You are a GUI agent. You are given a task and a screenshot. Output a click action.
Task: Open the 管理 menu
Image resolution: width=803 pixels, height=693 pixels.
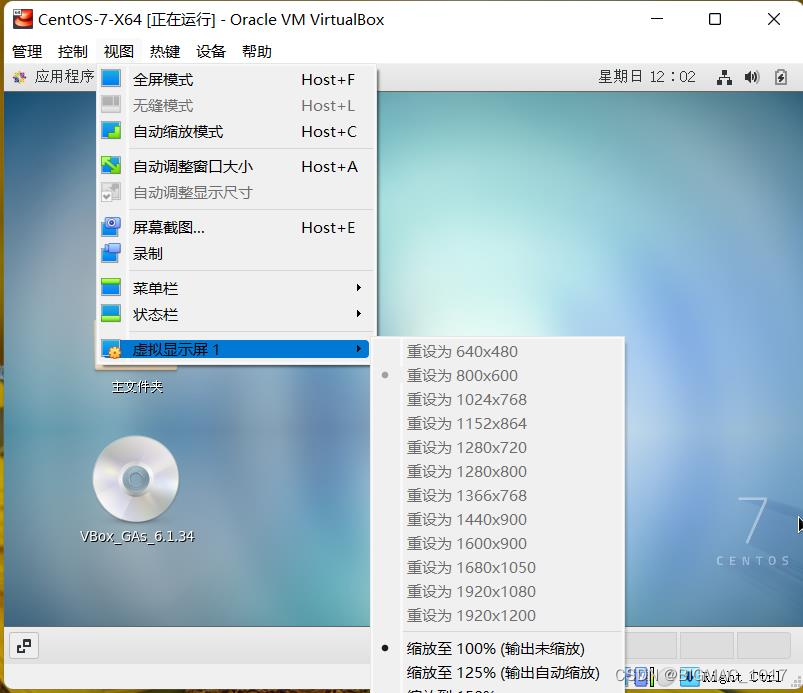click(x=27, y=51)
